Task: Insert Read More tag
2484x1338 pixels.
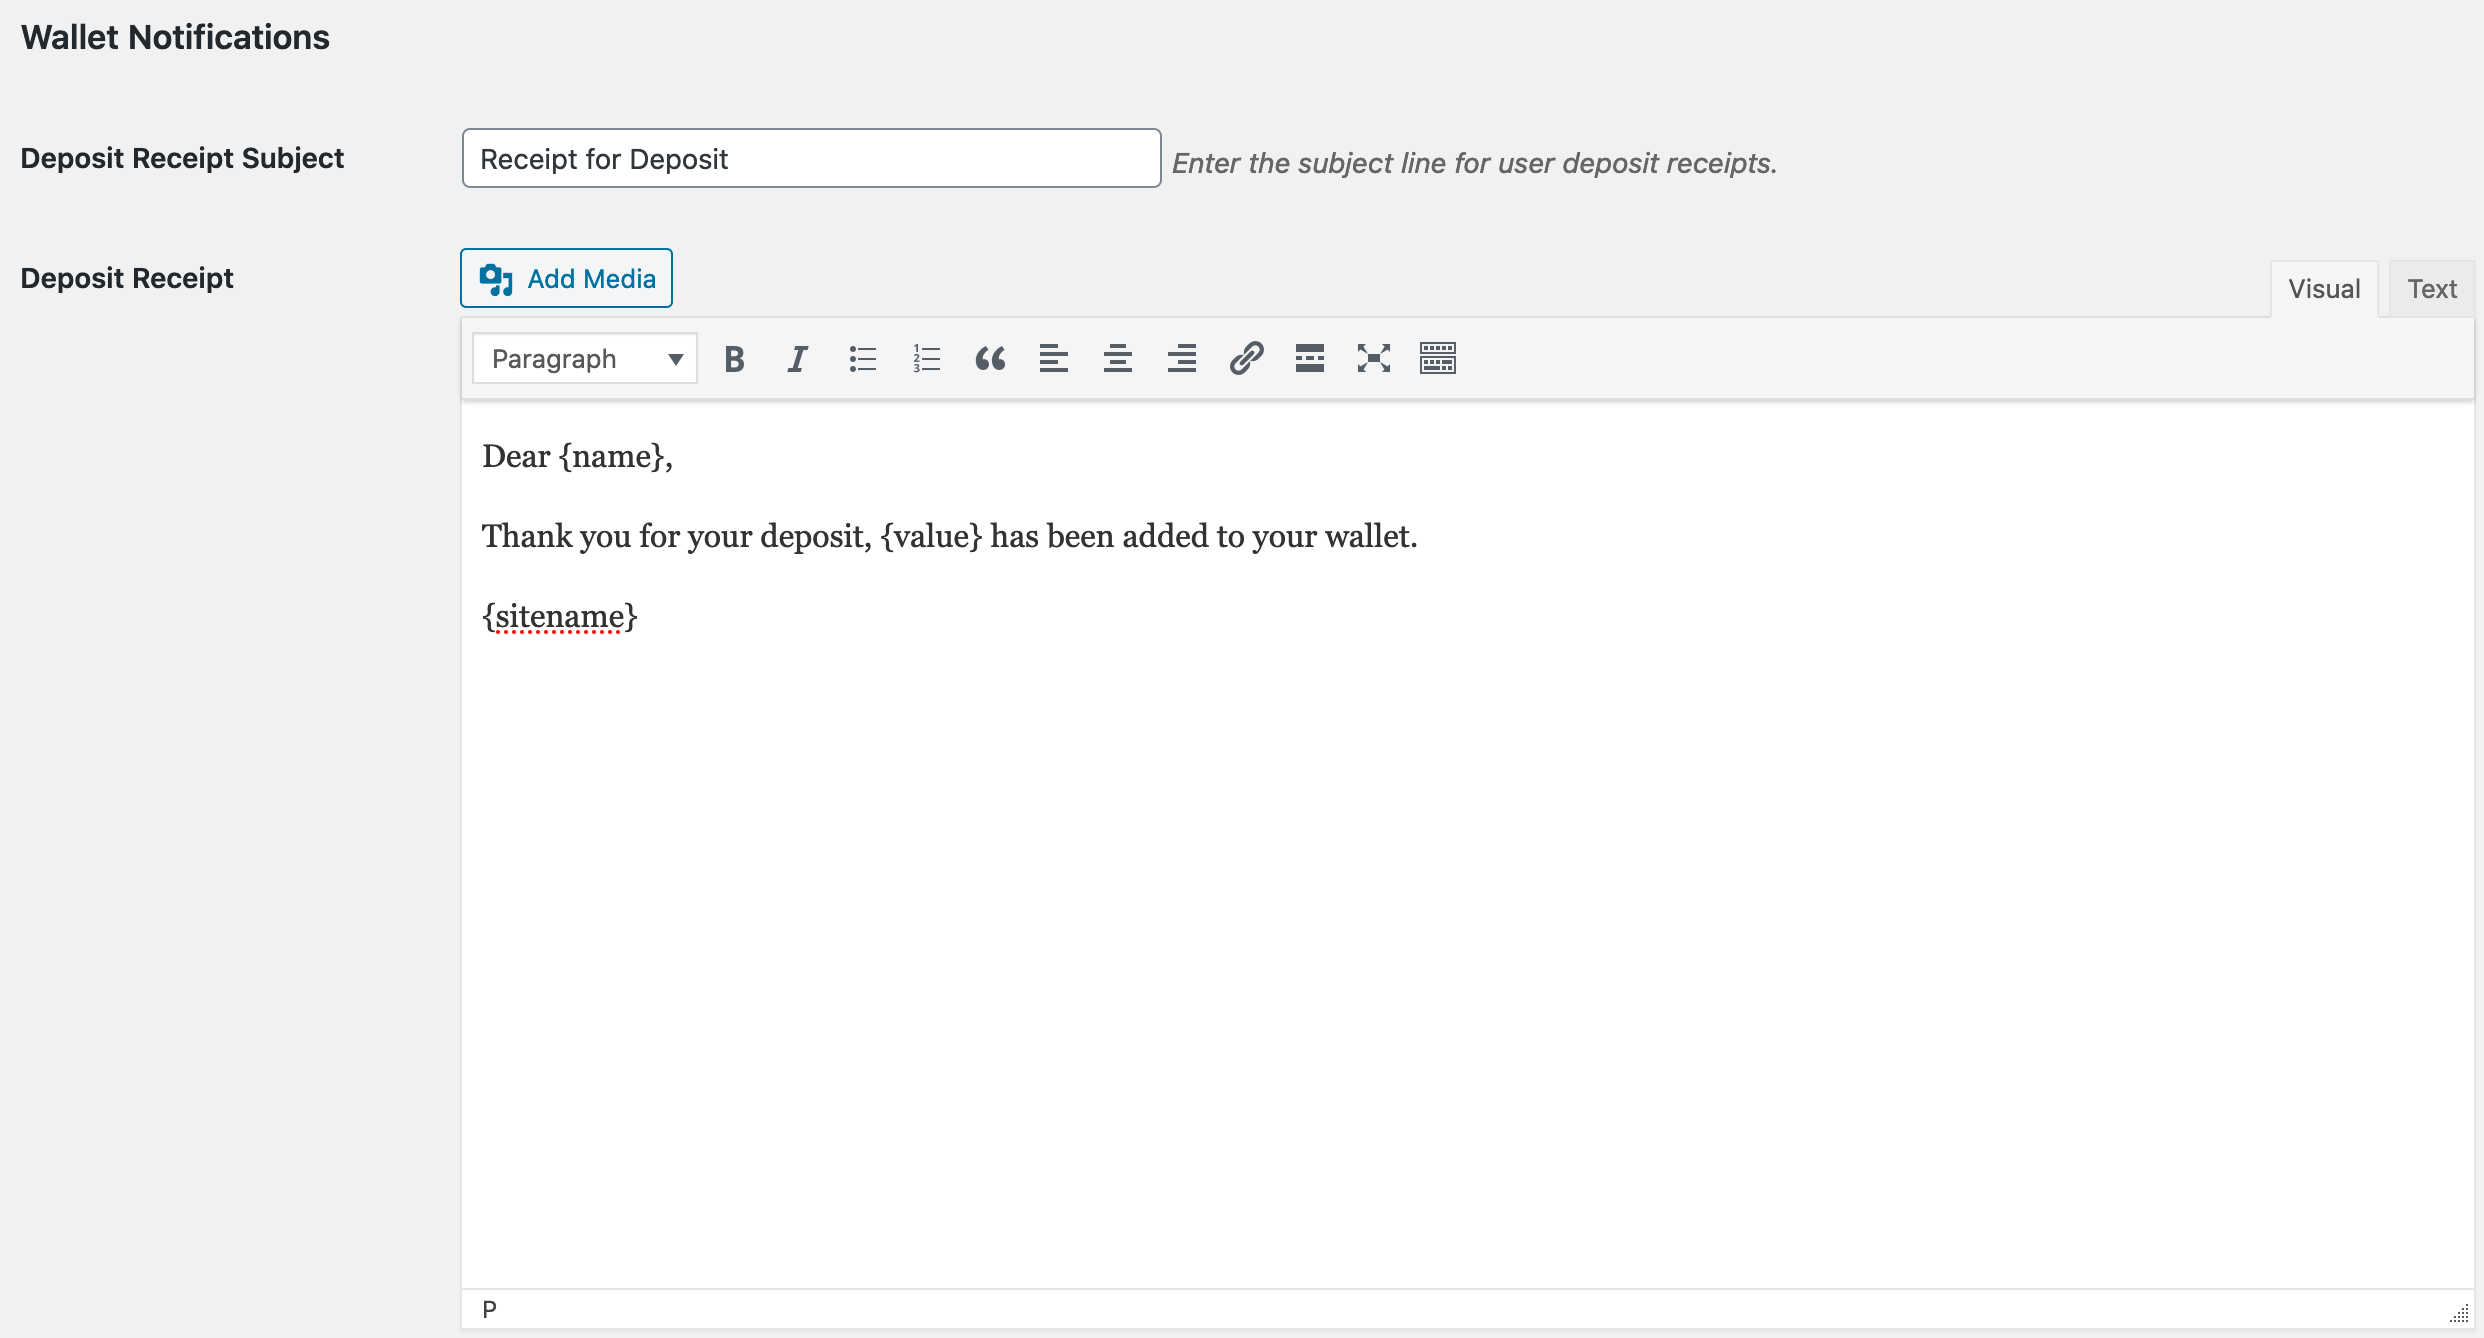Action: [x=1310, y=359]
